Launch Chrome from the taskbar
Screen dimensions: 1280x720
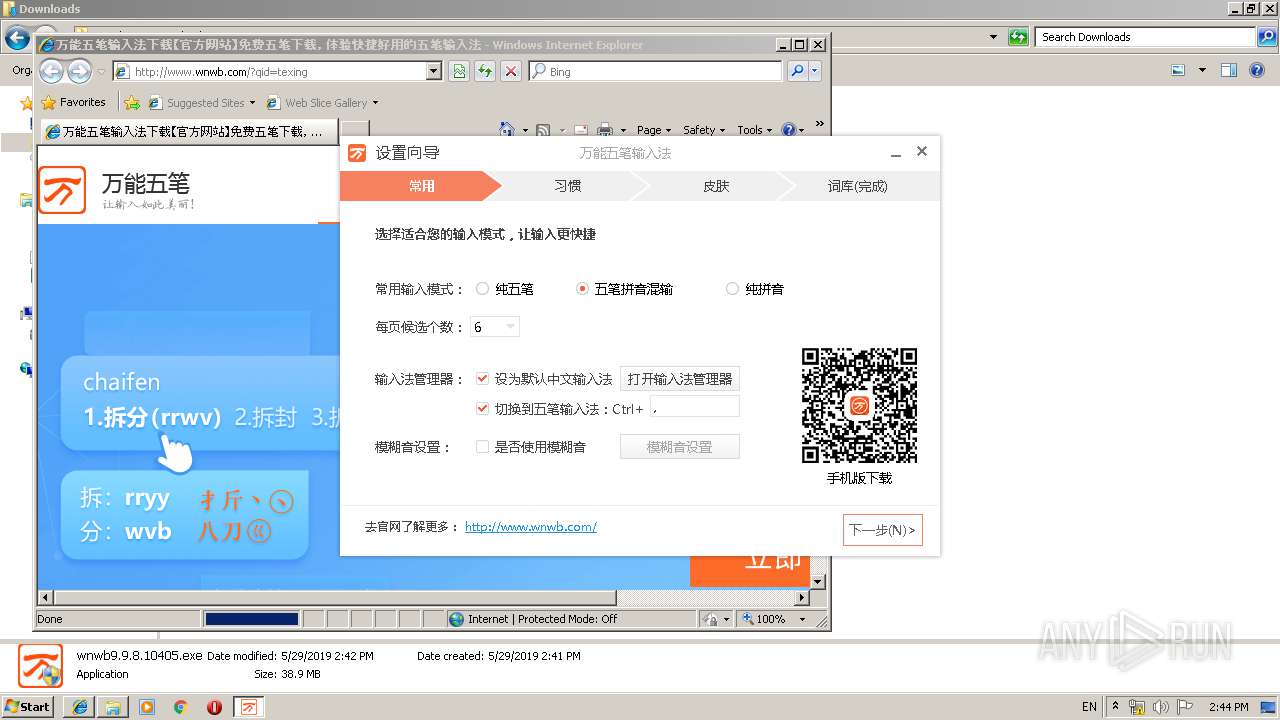pyautogui.click(x=180, y=707)
